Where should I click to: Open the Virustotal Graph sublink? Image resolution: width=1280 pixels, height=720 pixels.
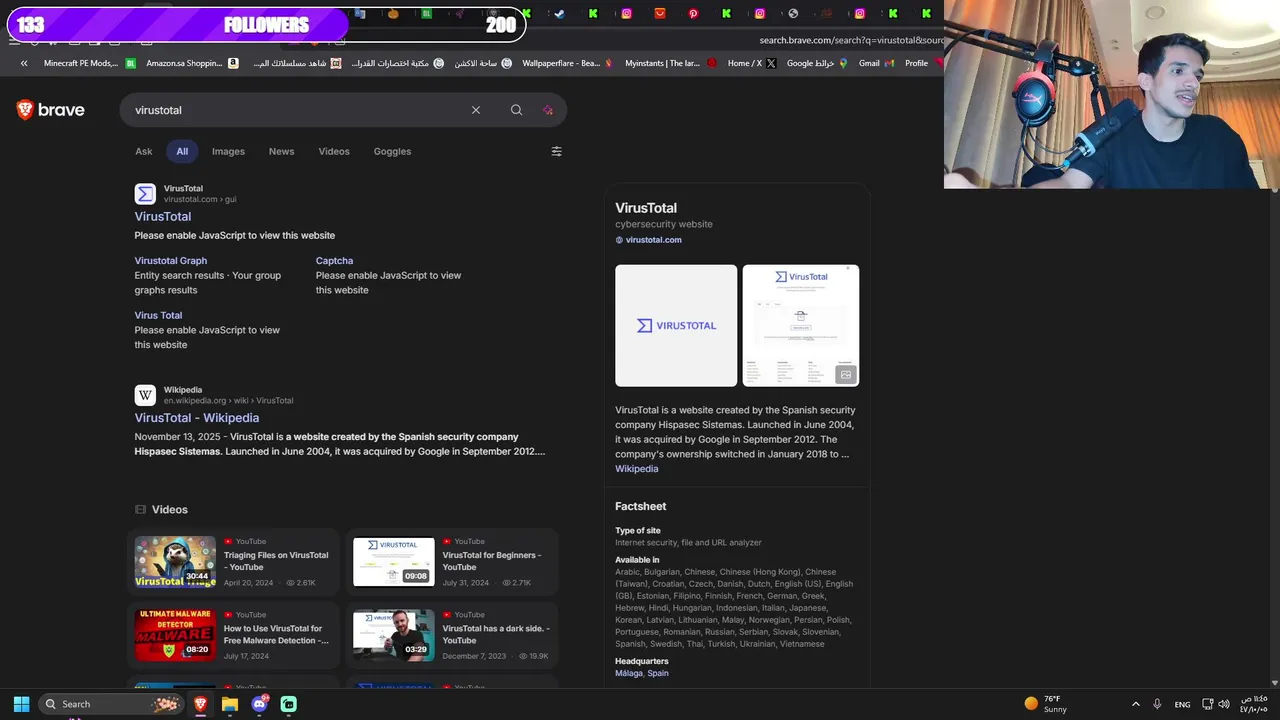[x=171, y=260]
